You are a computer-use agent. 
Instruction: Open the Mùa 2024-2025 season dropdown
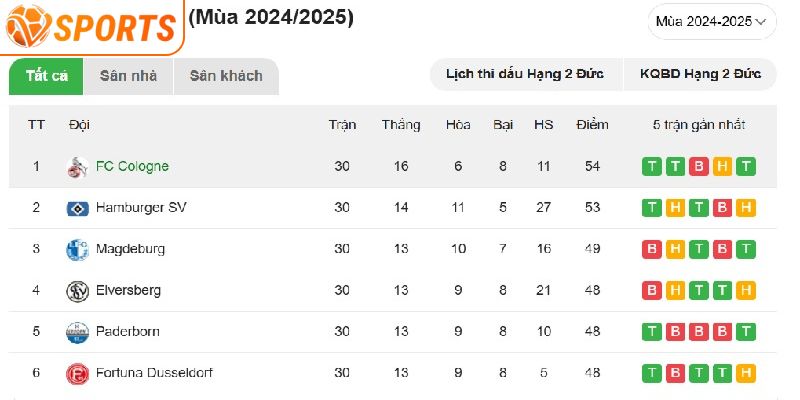tap(712, 21)
